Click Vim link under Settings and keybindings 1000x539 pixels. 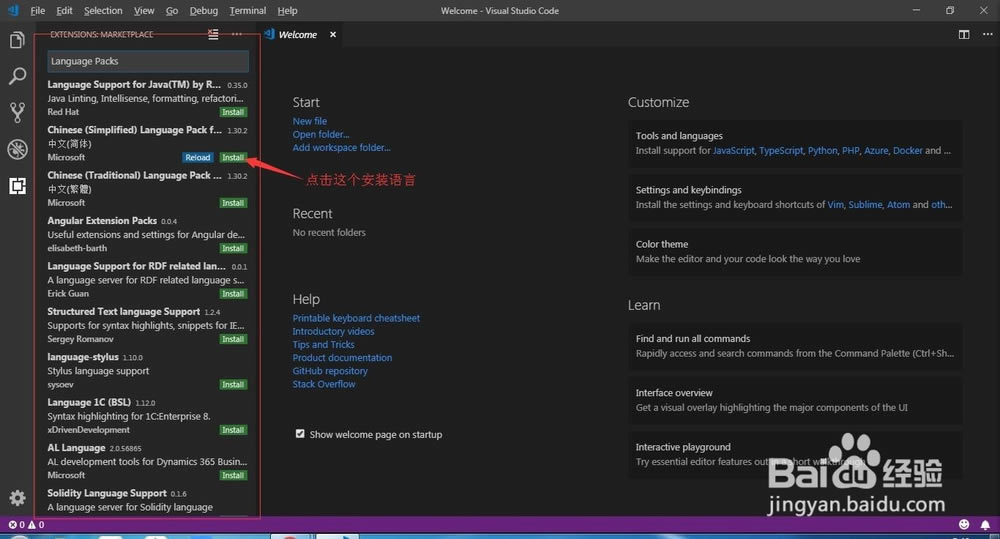click(x=835, y=205)
